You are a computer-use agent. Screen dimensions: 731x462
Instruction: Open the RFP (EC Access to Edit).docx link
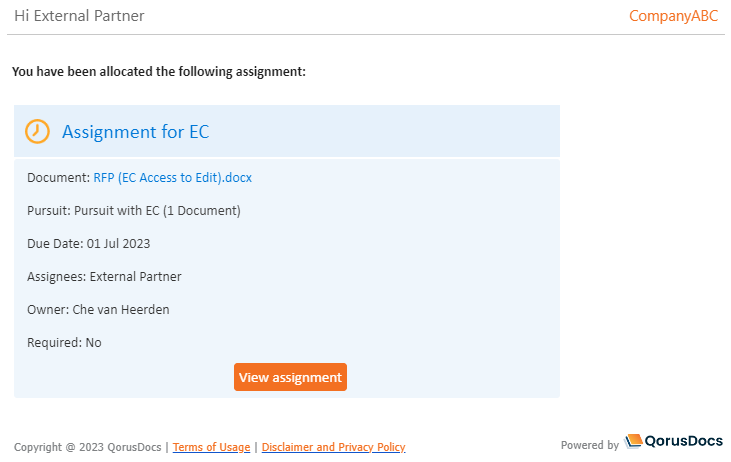(172, 178)
